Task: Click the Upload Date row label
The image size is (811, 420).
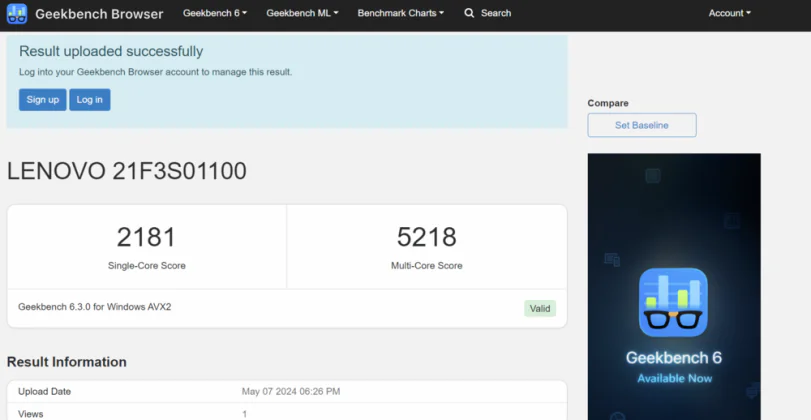Action: [x=44, y=391]
